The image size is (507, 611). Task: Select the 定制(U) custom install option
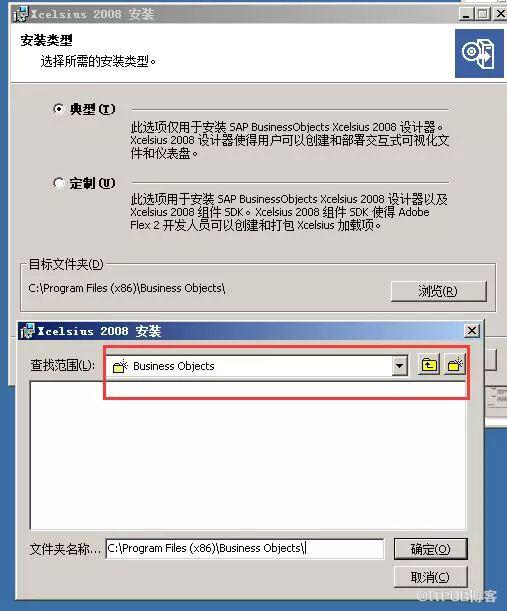[58, 183]
